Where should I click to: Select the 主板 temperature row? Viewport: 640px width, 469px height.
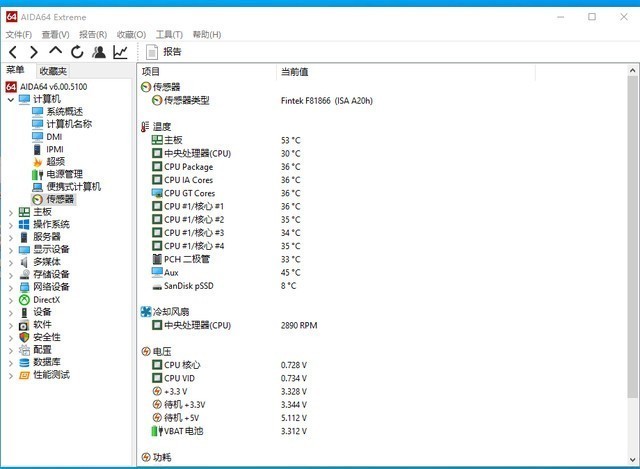pos(227,140)
